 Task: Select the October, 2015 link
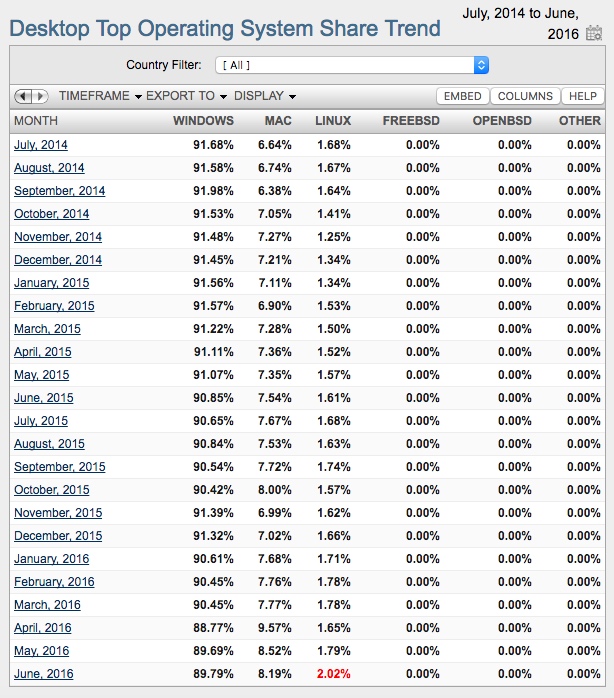point(52,490)
